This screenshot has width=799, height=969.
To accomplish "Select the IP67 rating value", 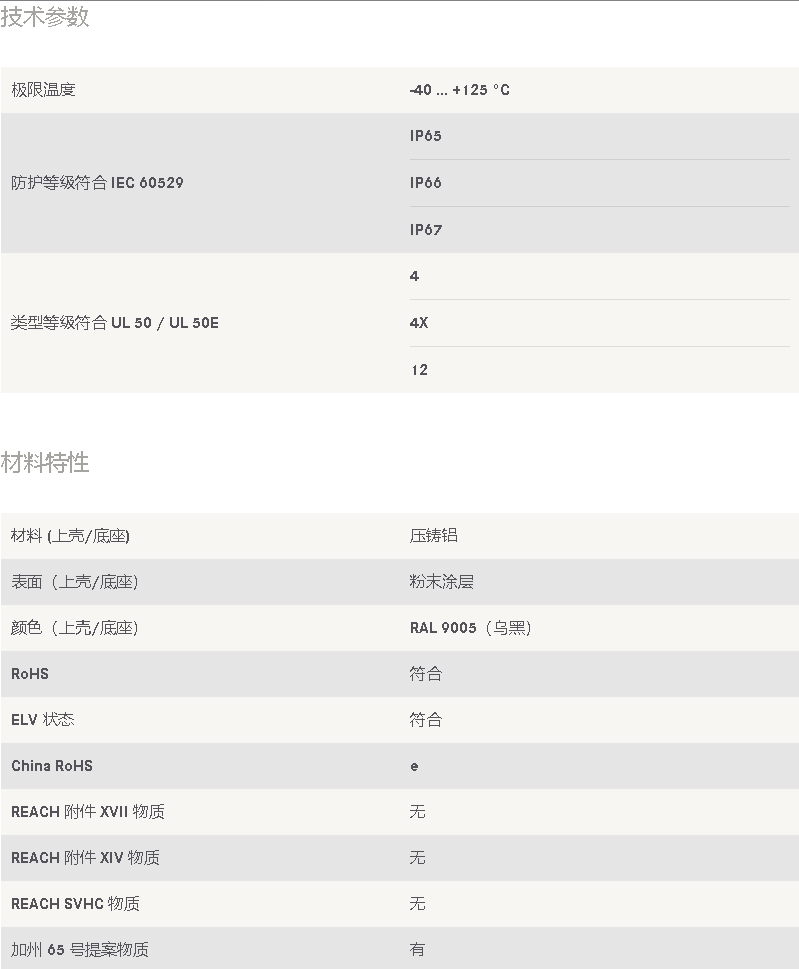I will (x=425, y=230).
